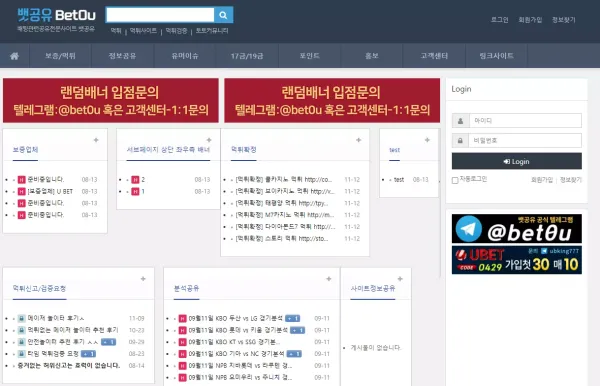
Task: Open the 분석공유 panel heading
Action: tap(187, 288)
